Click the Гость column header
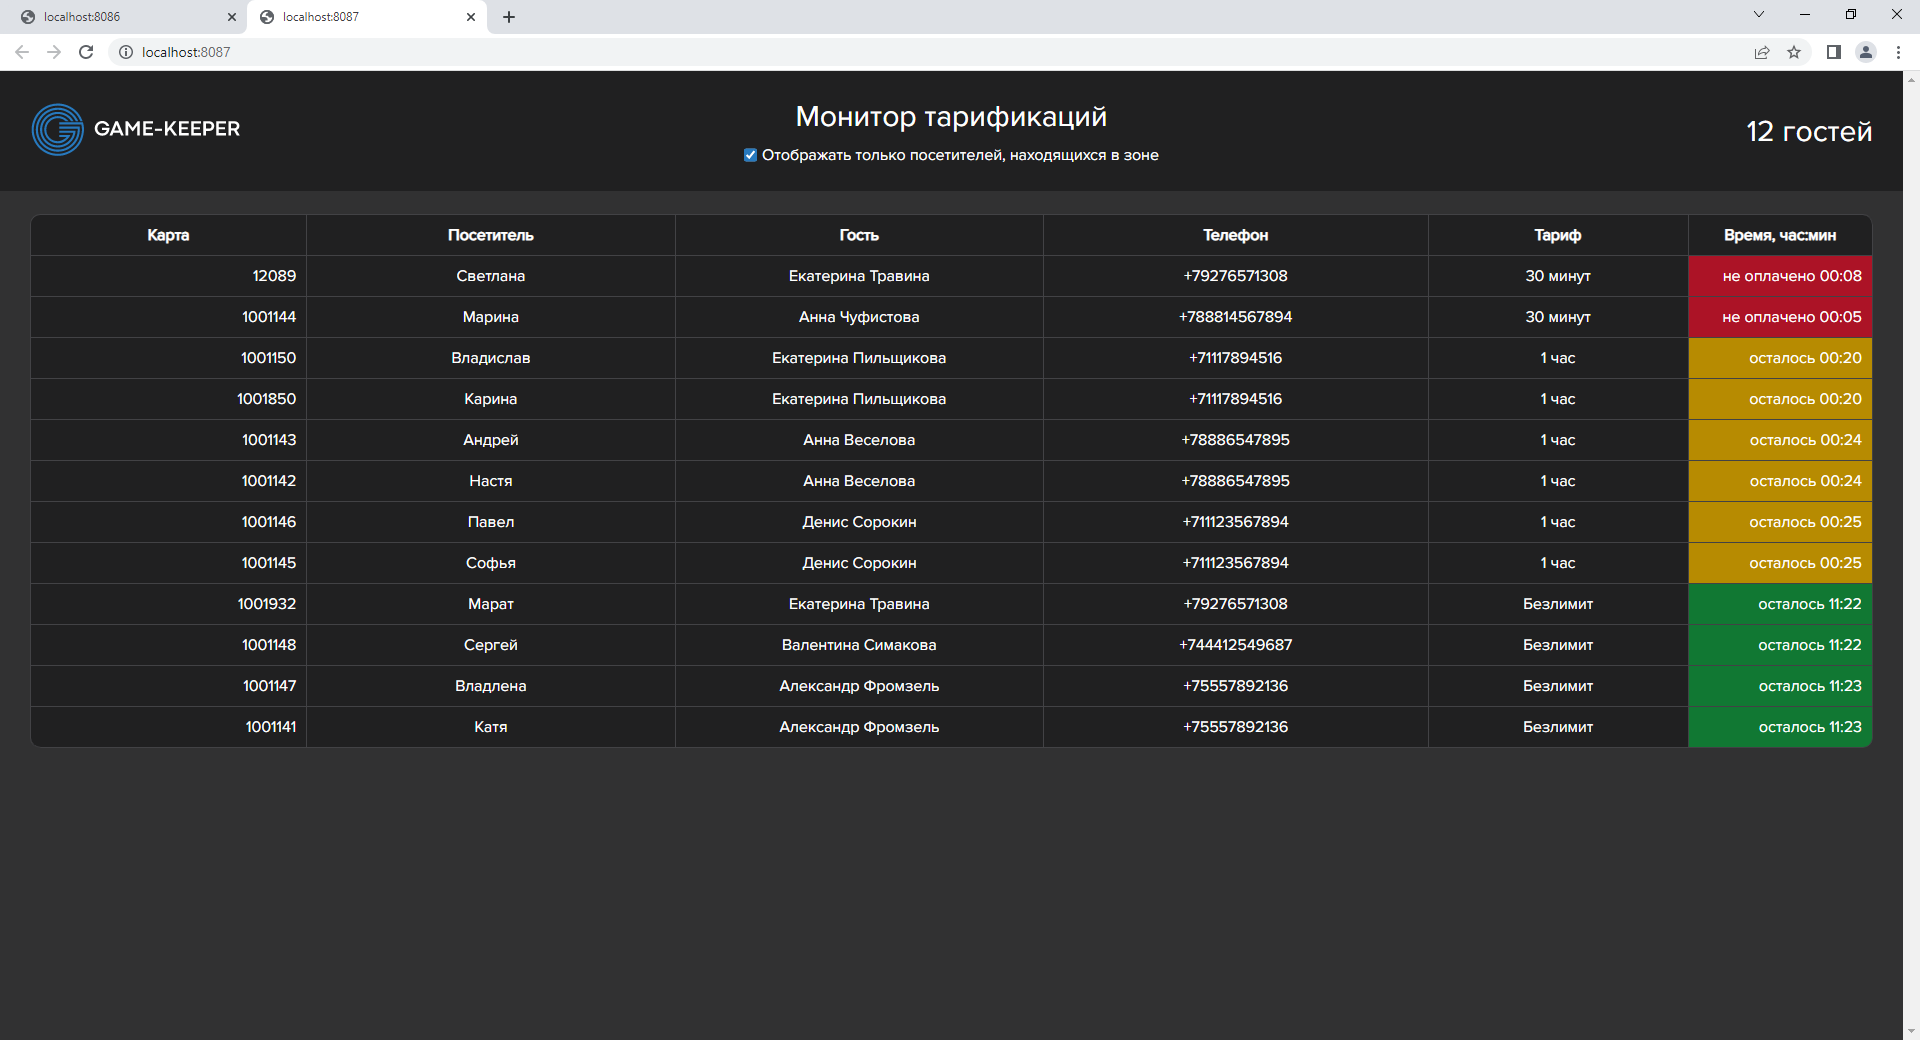Image resolution: width=1920 pixels, height=1040 pixels. (x=859, y=235)
